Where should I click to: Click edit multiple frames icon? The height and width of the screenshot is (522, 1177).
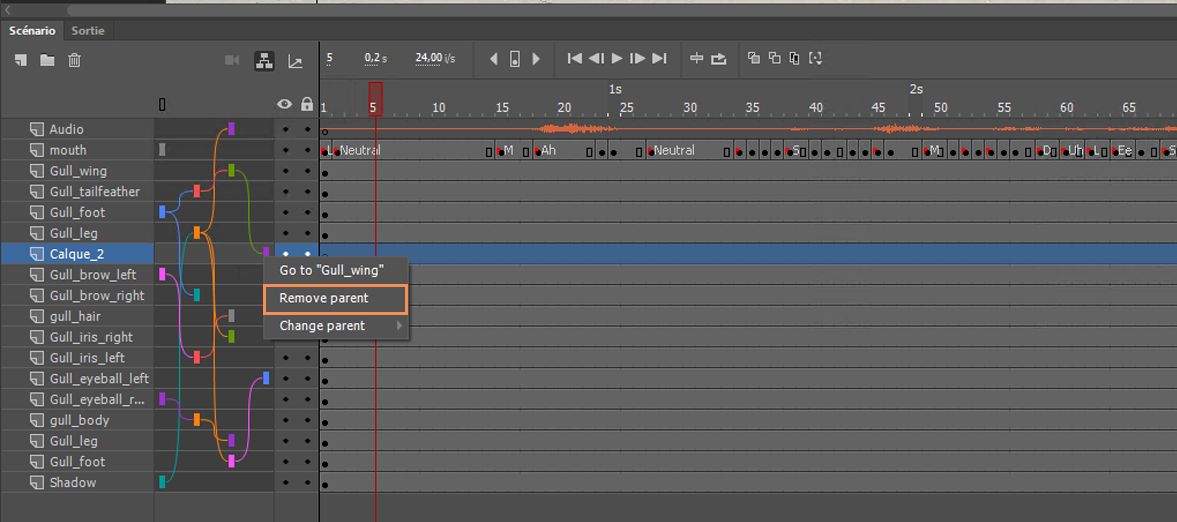[795, 58]
